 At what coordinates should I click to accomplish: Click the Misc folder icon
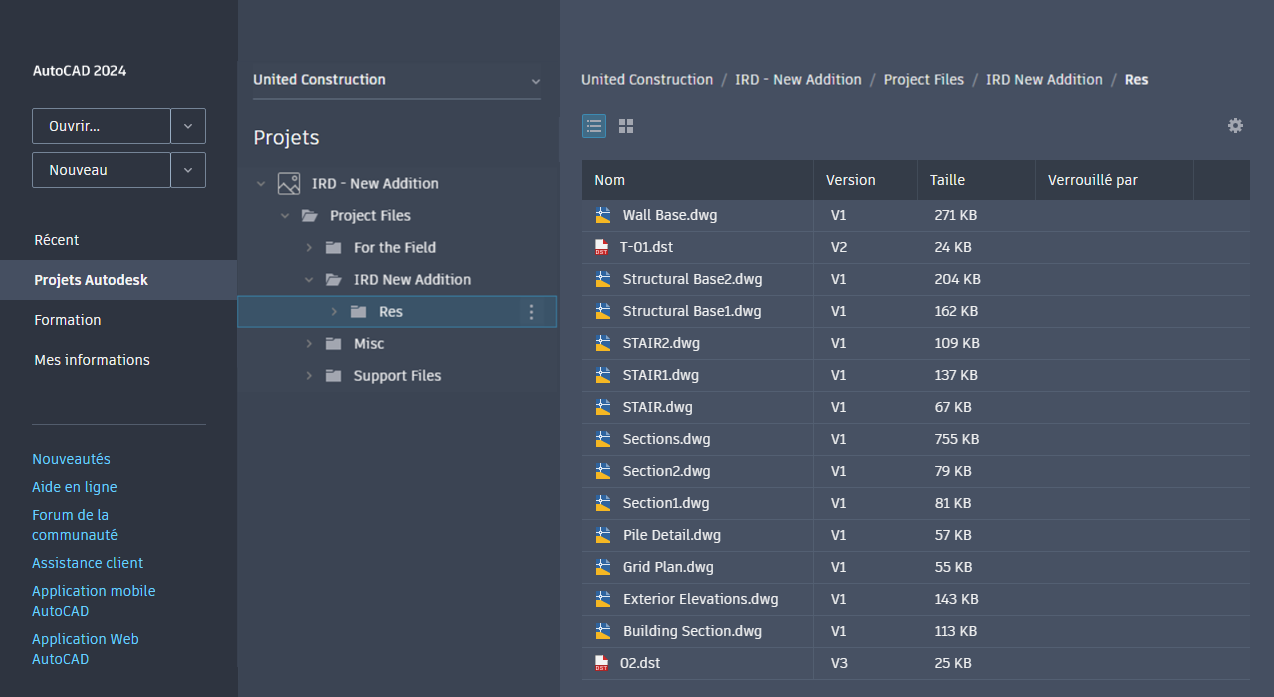[x=334, y=343]
